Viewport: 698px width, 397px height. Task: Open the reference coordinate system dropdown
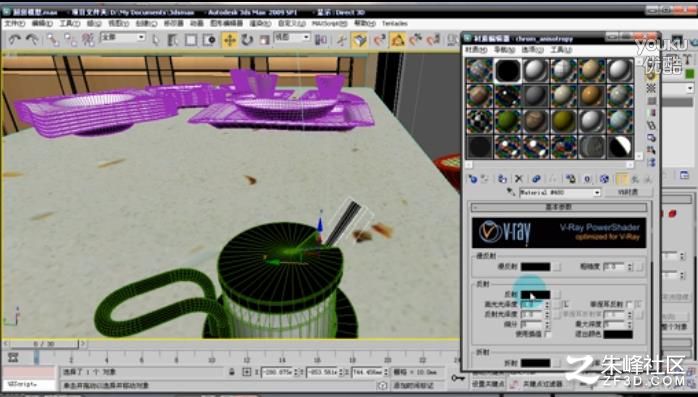click(x=292, y=37)
